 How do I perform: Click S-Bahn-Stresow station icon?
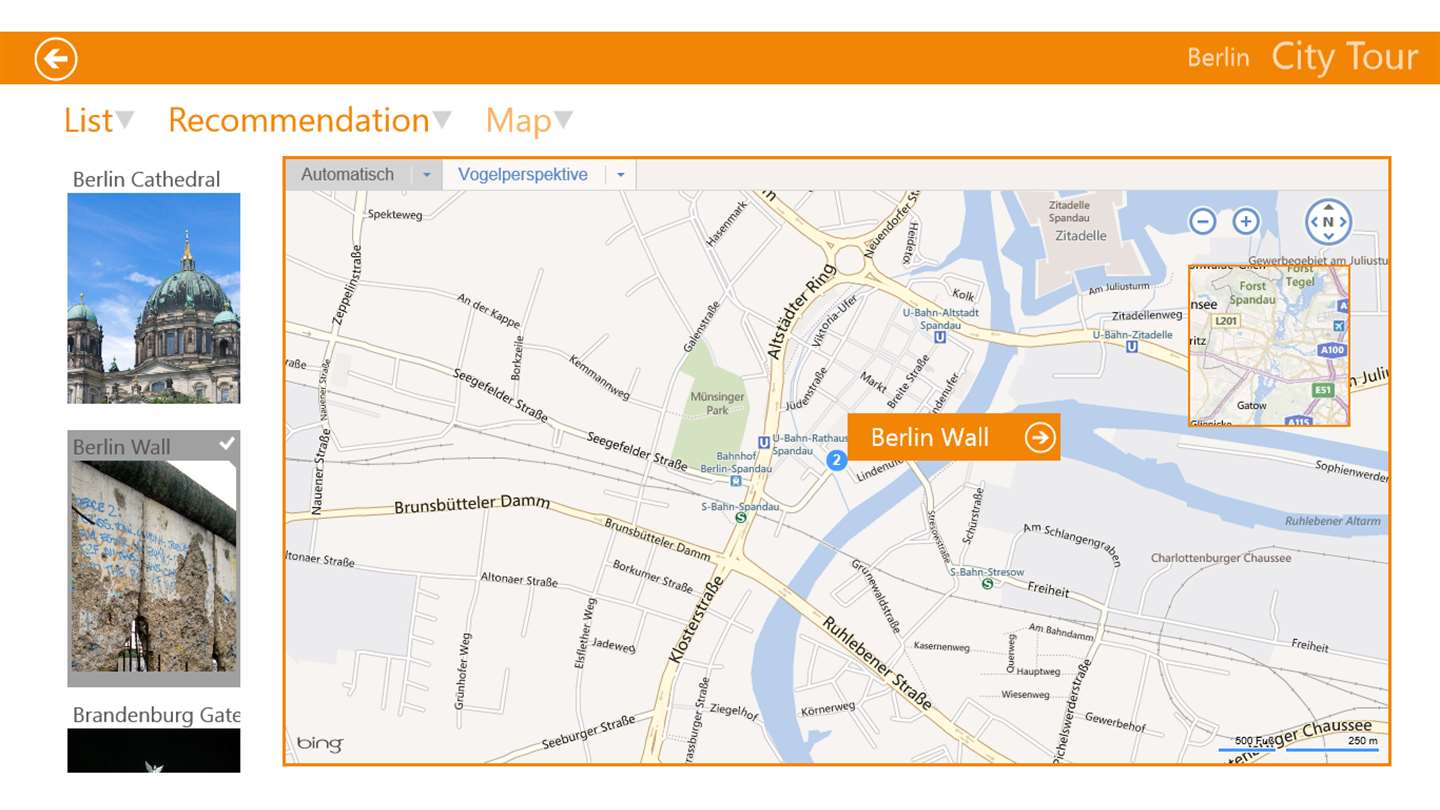[988, 584]
